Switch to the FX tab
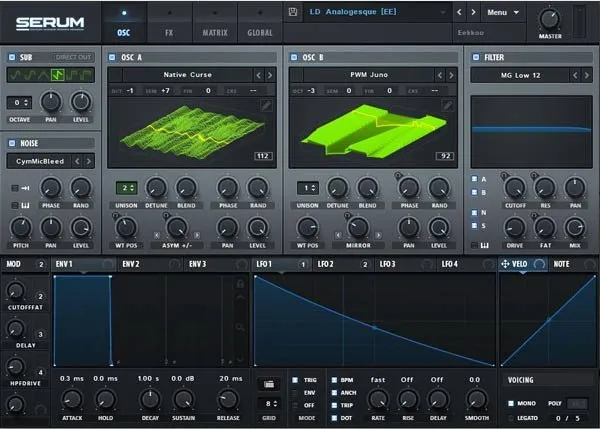Viewport: 600px width, 429px height. [x=169, y=24]
